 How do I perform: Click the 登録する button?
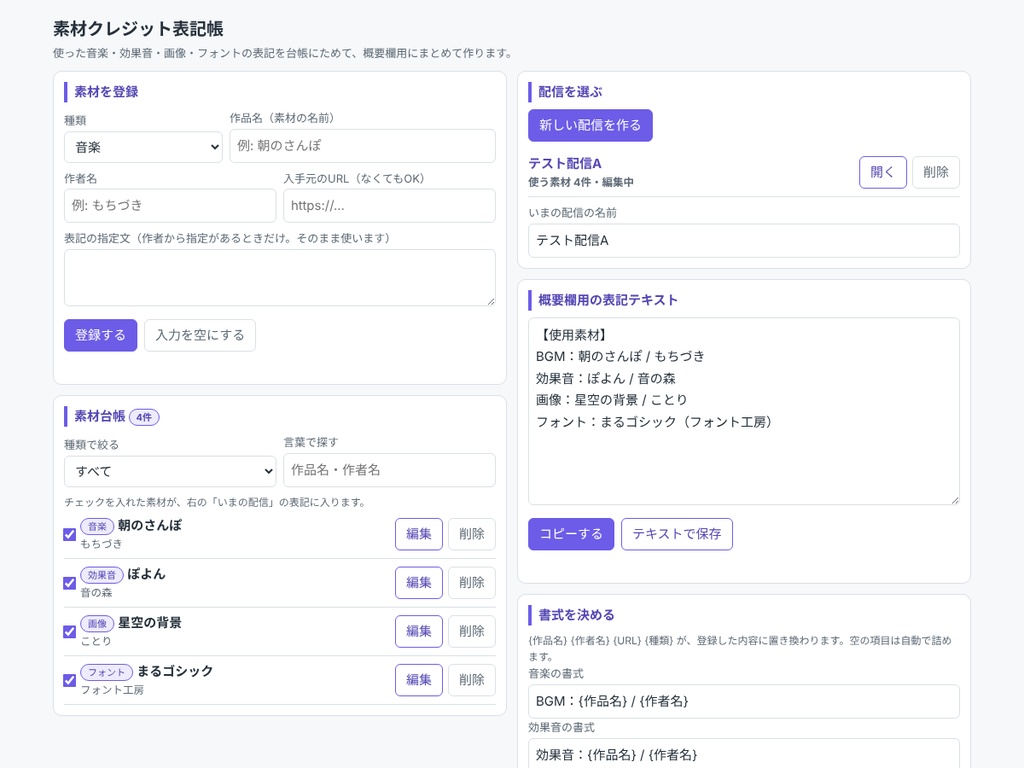click(101, 335)
